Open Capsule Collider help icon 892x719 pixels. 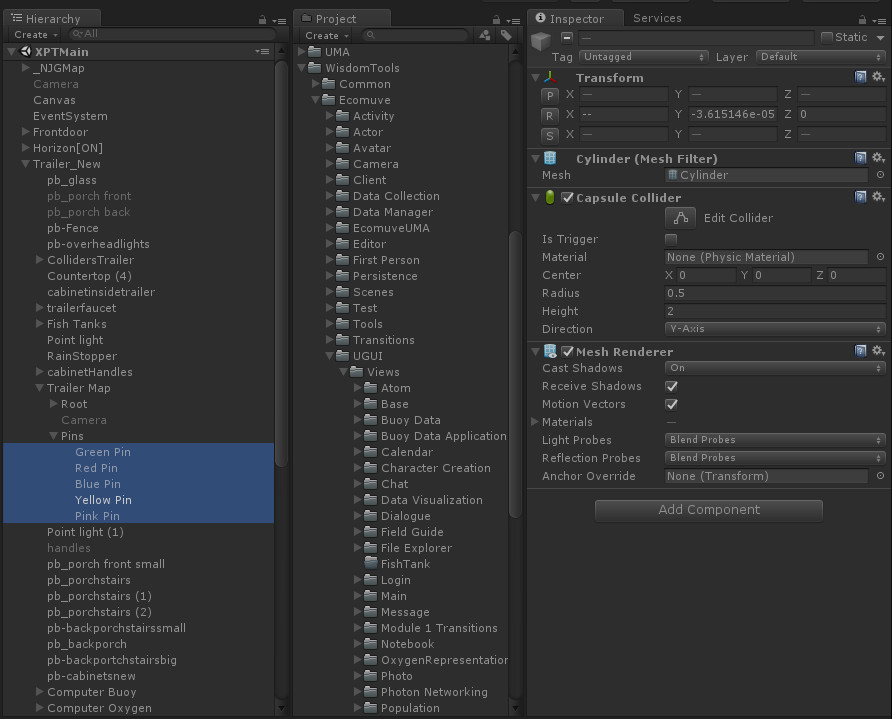point(860,197)
